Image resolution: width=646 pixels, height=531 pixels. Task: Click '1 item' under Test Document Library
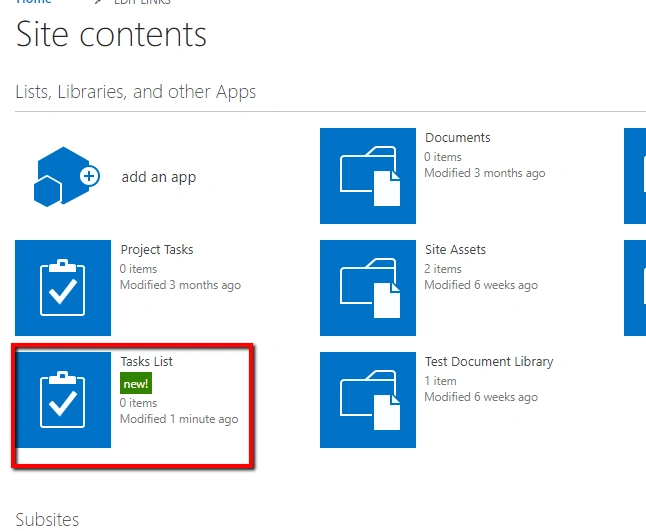pyautogui.click(x=440, y=381)
